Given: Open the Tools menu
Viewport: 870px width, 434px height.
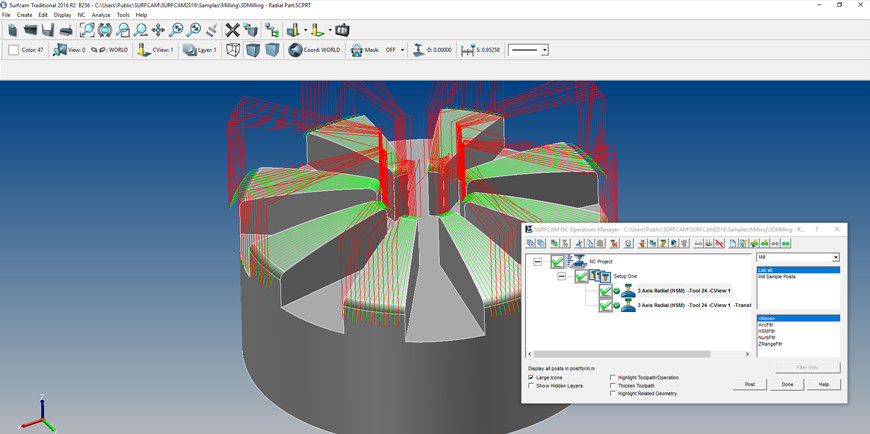Looking at the screenshot, I should (x=123, y=15).
